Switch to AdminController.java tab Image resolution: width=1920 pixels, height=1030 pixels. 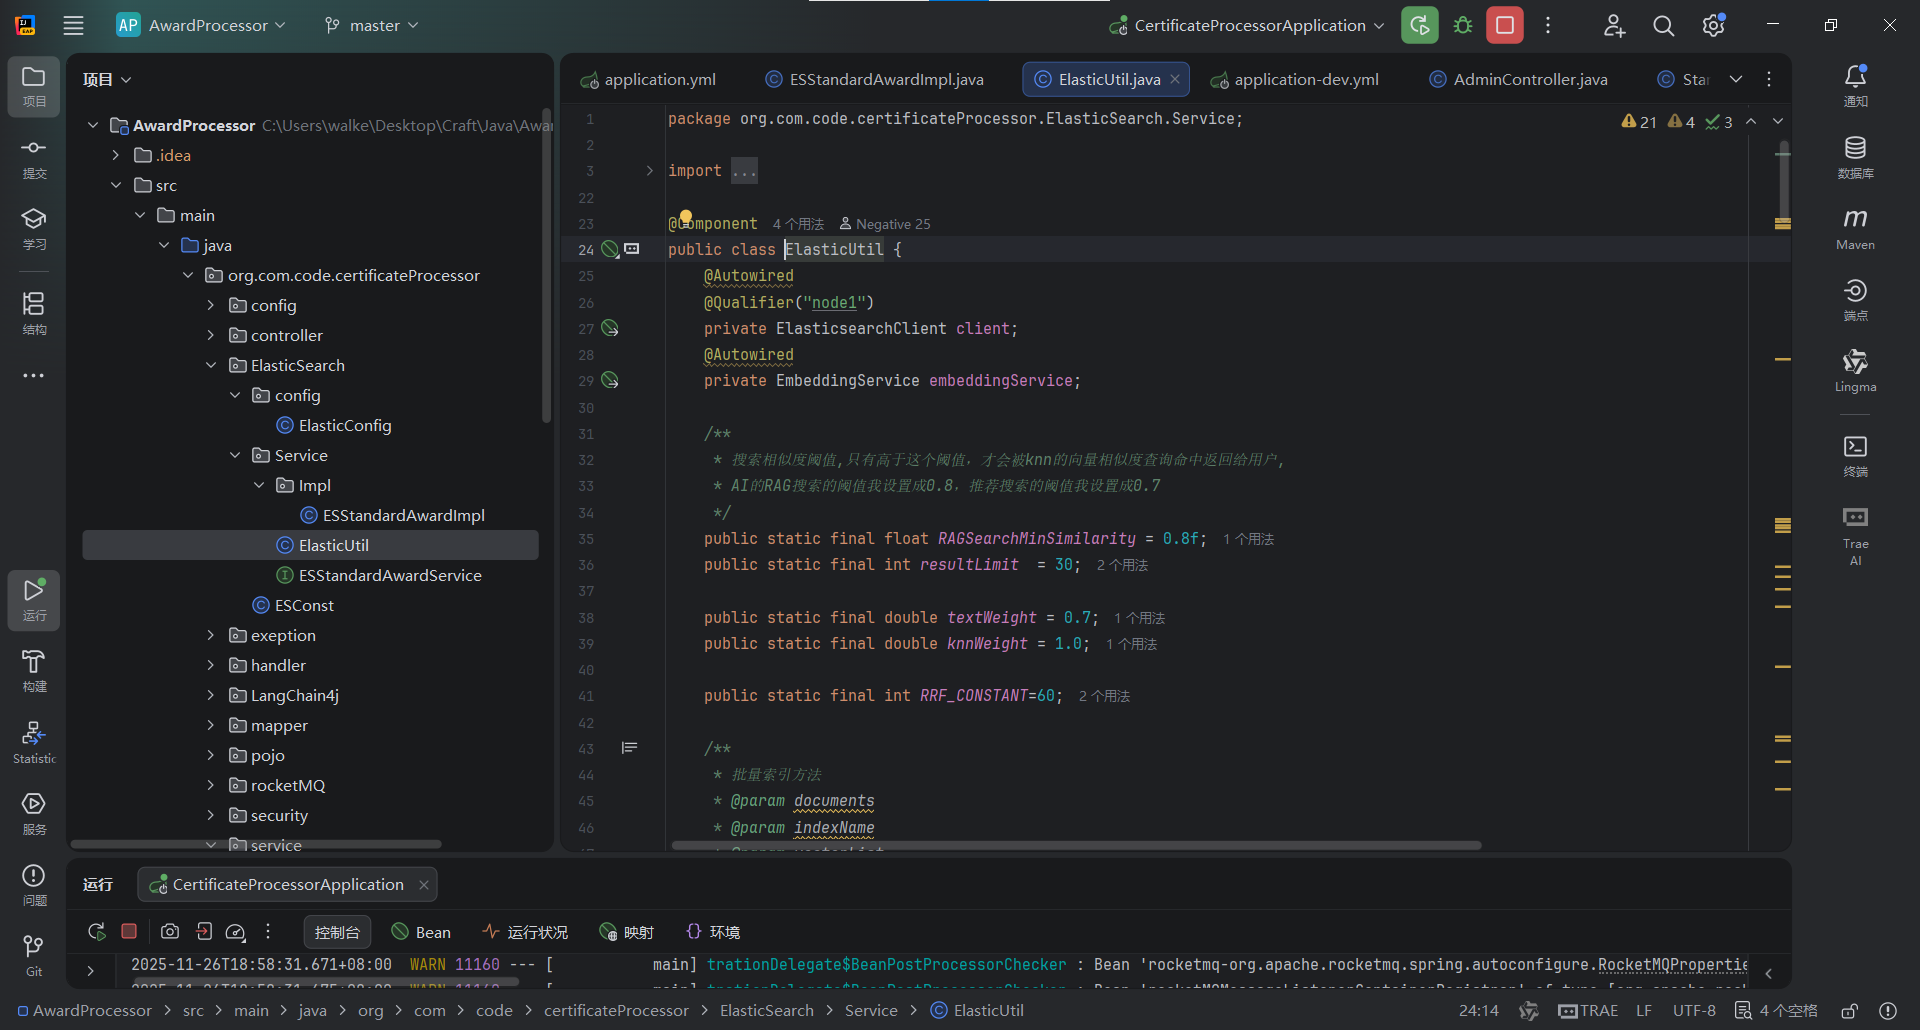1519,79
